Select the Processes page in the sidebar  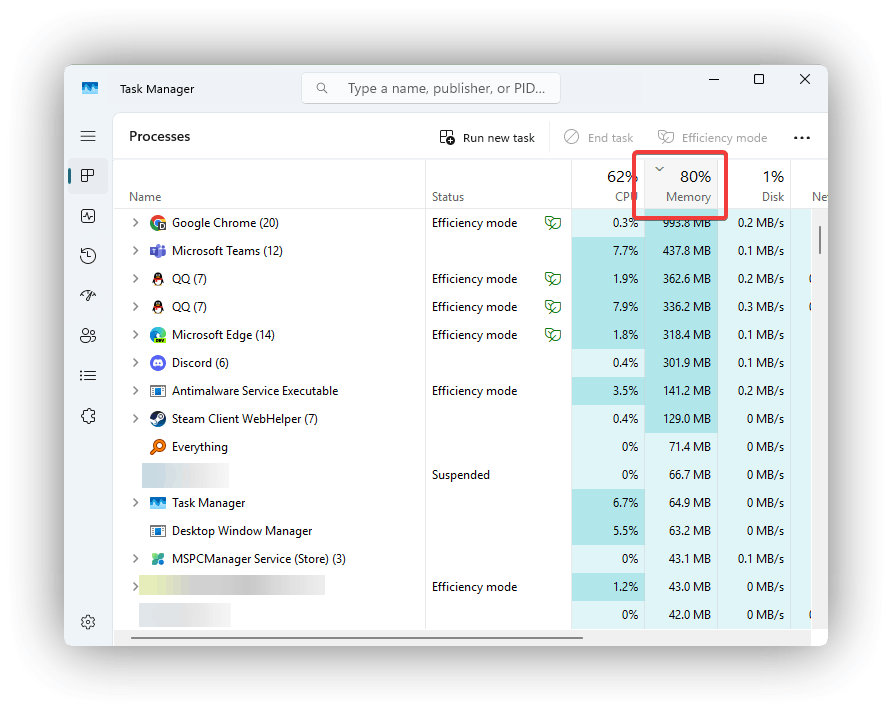(x=88, y=176)
